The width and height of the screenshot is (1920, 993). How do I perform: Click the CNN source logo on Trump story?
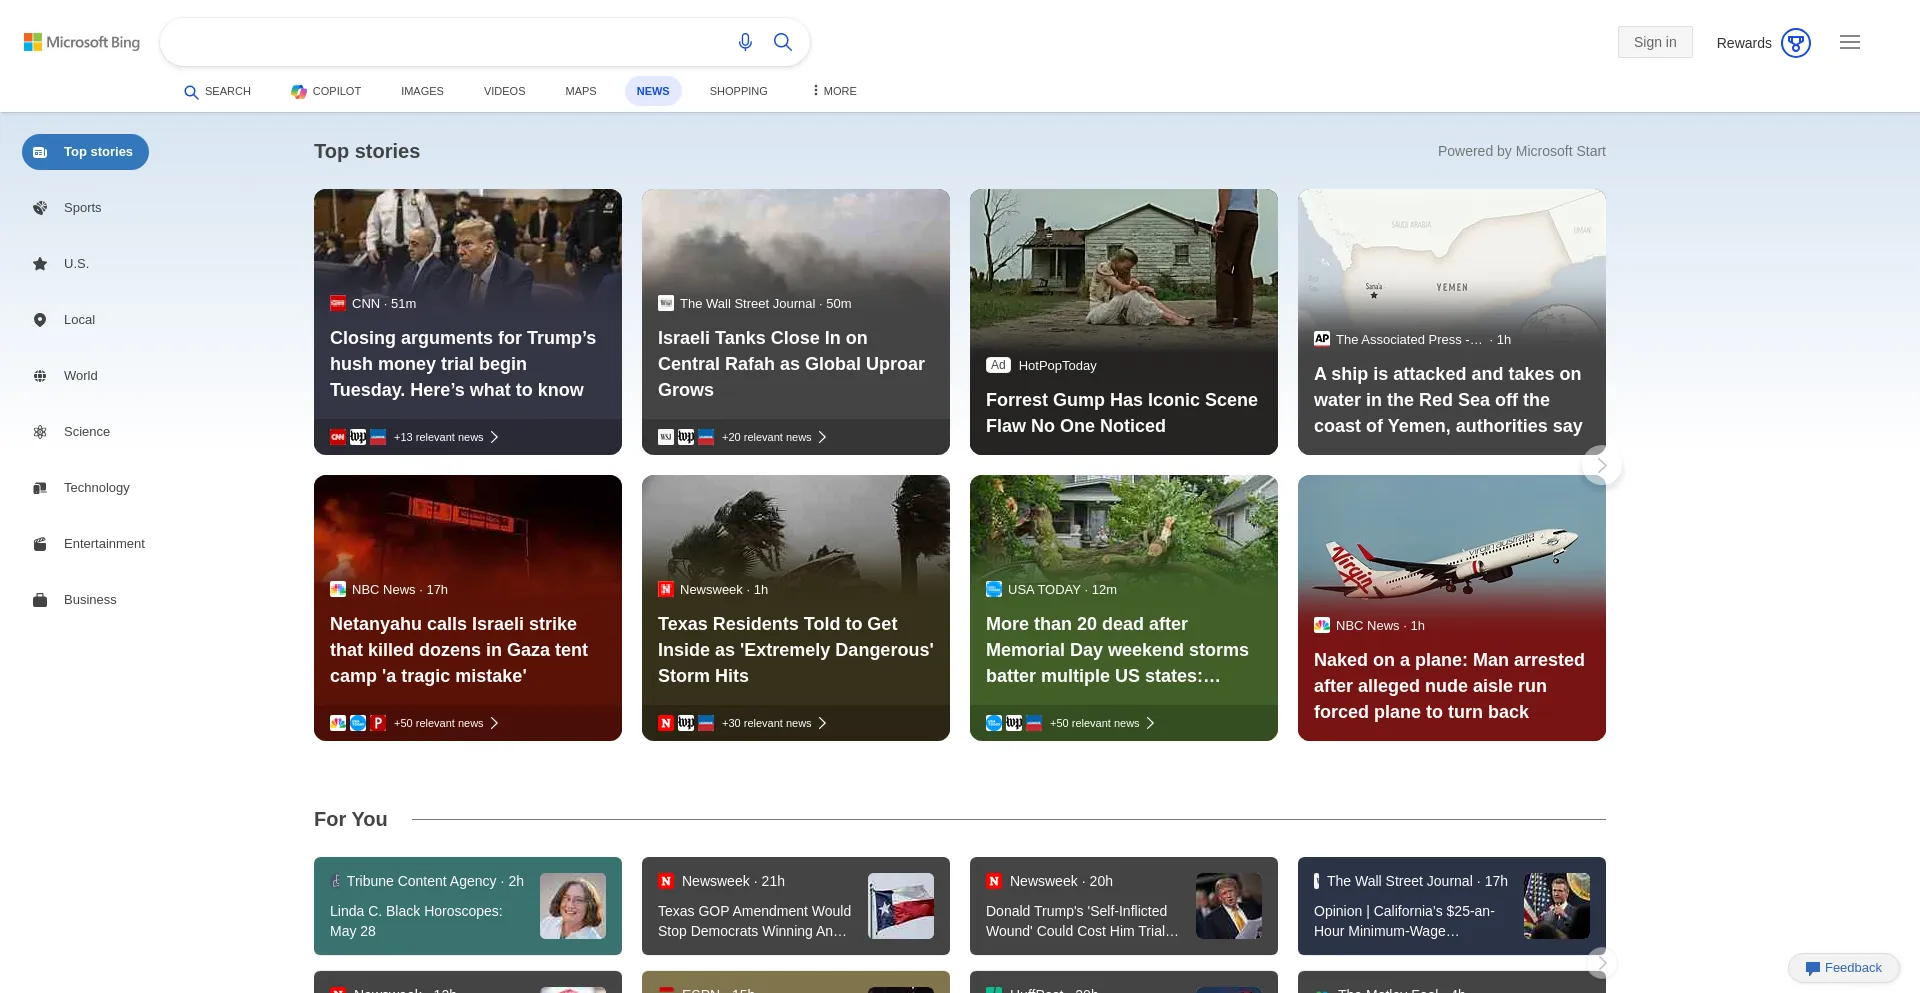(x=338, y=303)
